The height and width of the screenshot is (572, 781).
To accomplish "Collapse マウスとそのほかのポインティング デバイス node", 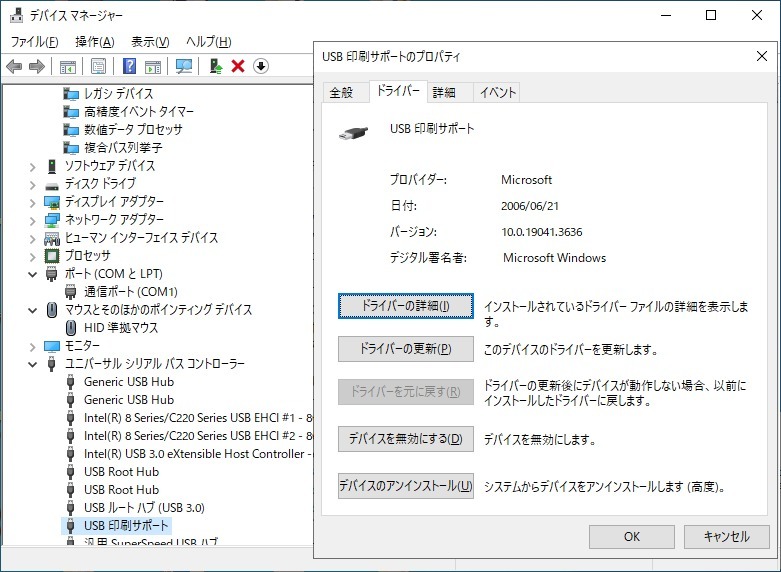I will [32, 311].
